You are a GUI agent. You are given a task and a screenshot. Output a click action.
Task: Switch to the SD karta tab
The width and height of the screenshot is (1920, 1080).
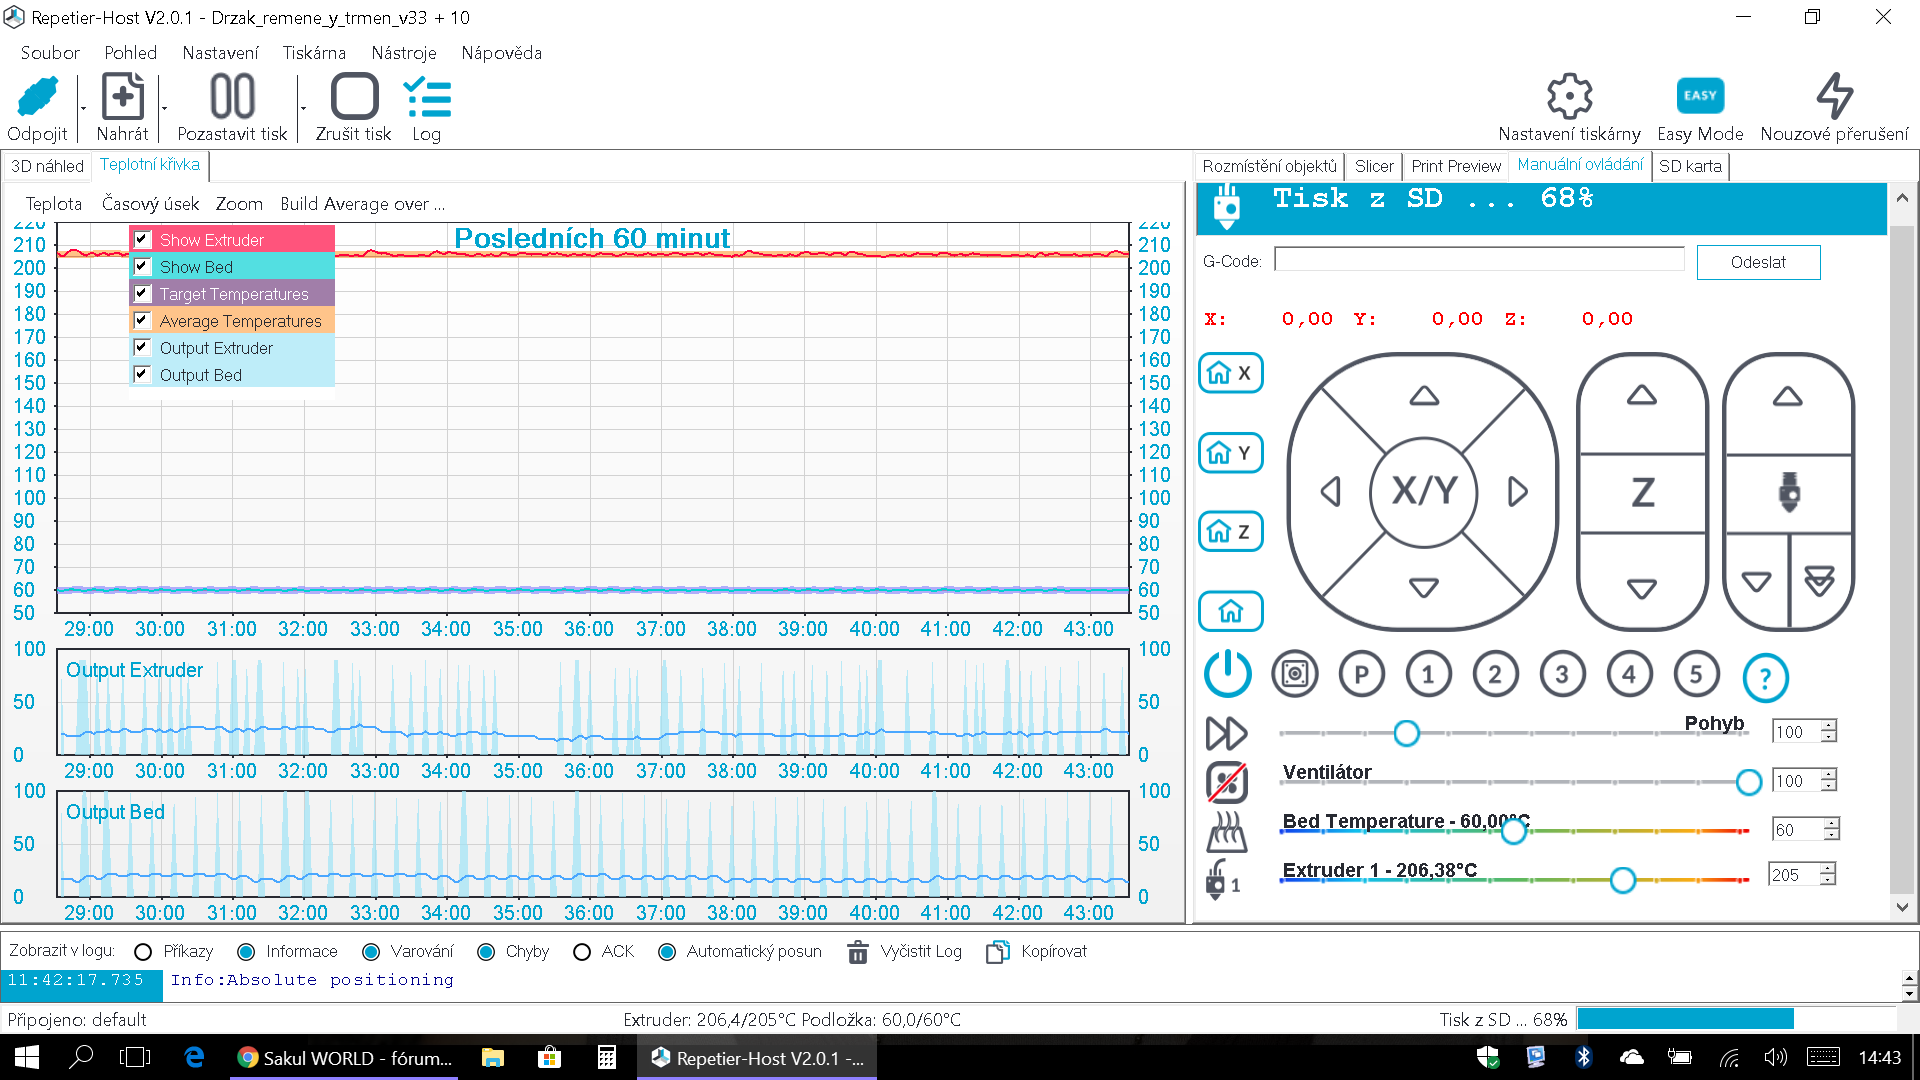coord(1690,166)
